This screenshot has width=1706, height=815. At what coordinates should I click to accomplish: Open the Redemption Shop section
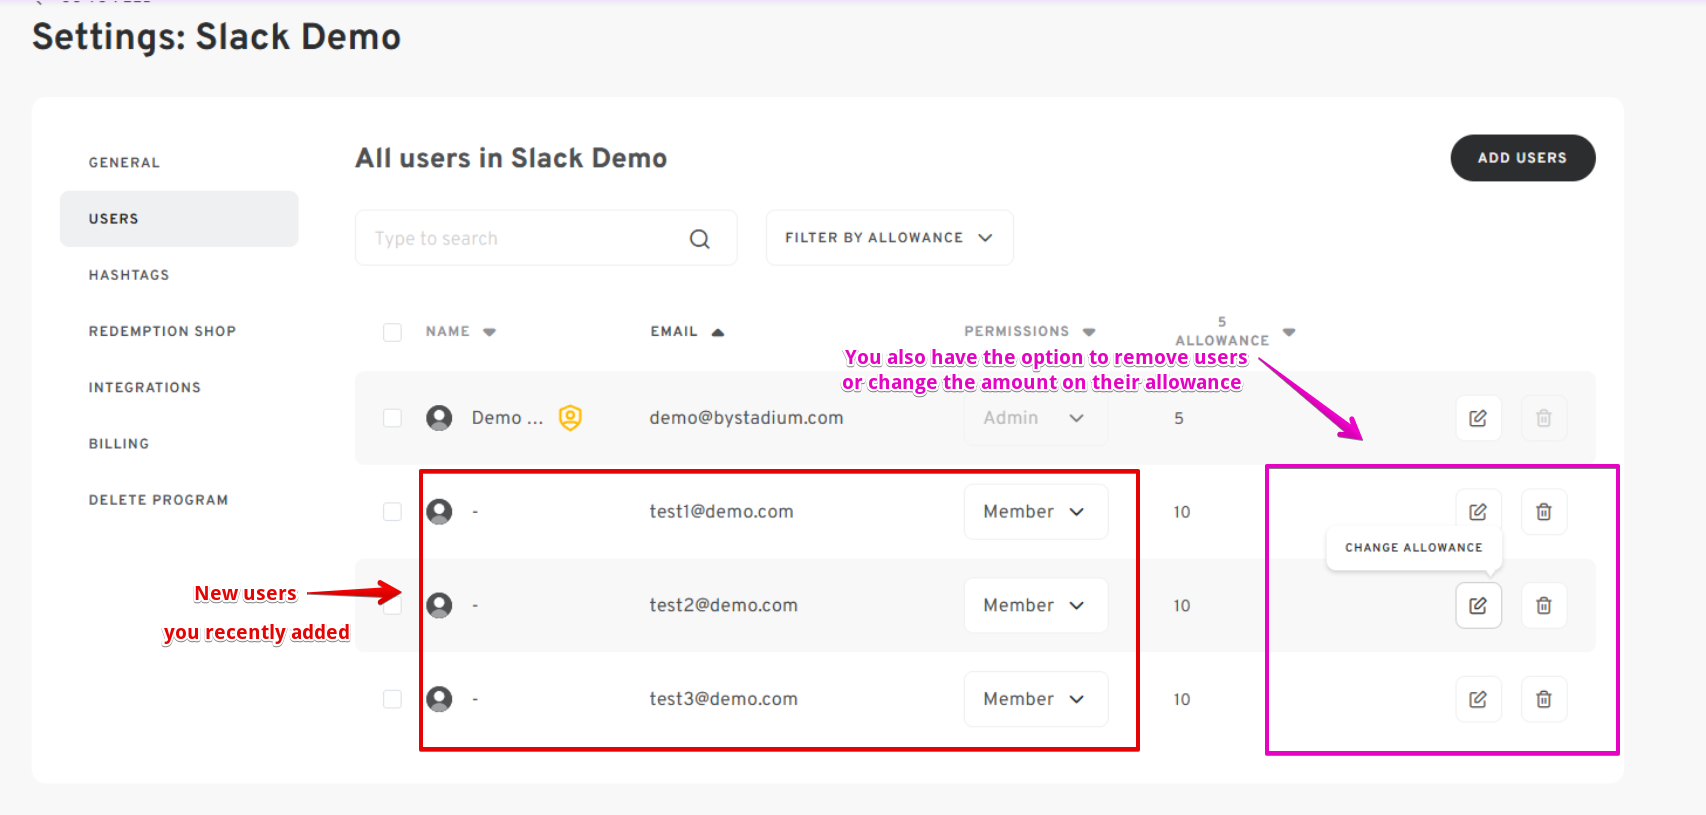pyautogui.click(x=162, y=331)
